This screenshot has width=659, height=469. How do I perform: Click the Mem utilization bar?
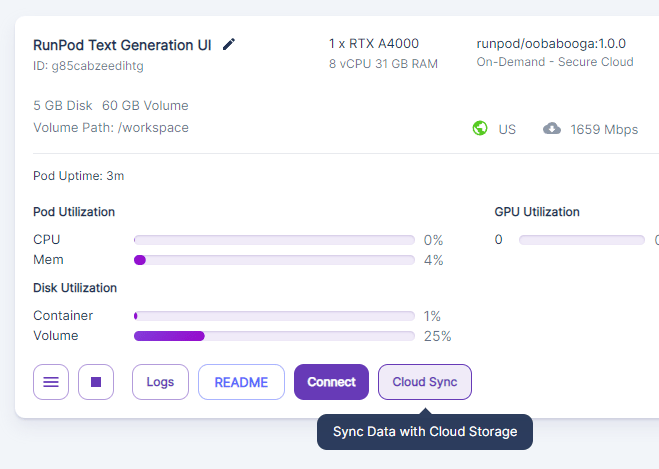click(x=274, y=260)
